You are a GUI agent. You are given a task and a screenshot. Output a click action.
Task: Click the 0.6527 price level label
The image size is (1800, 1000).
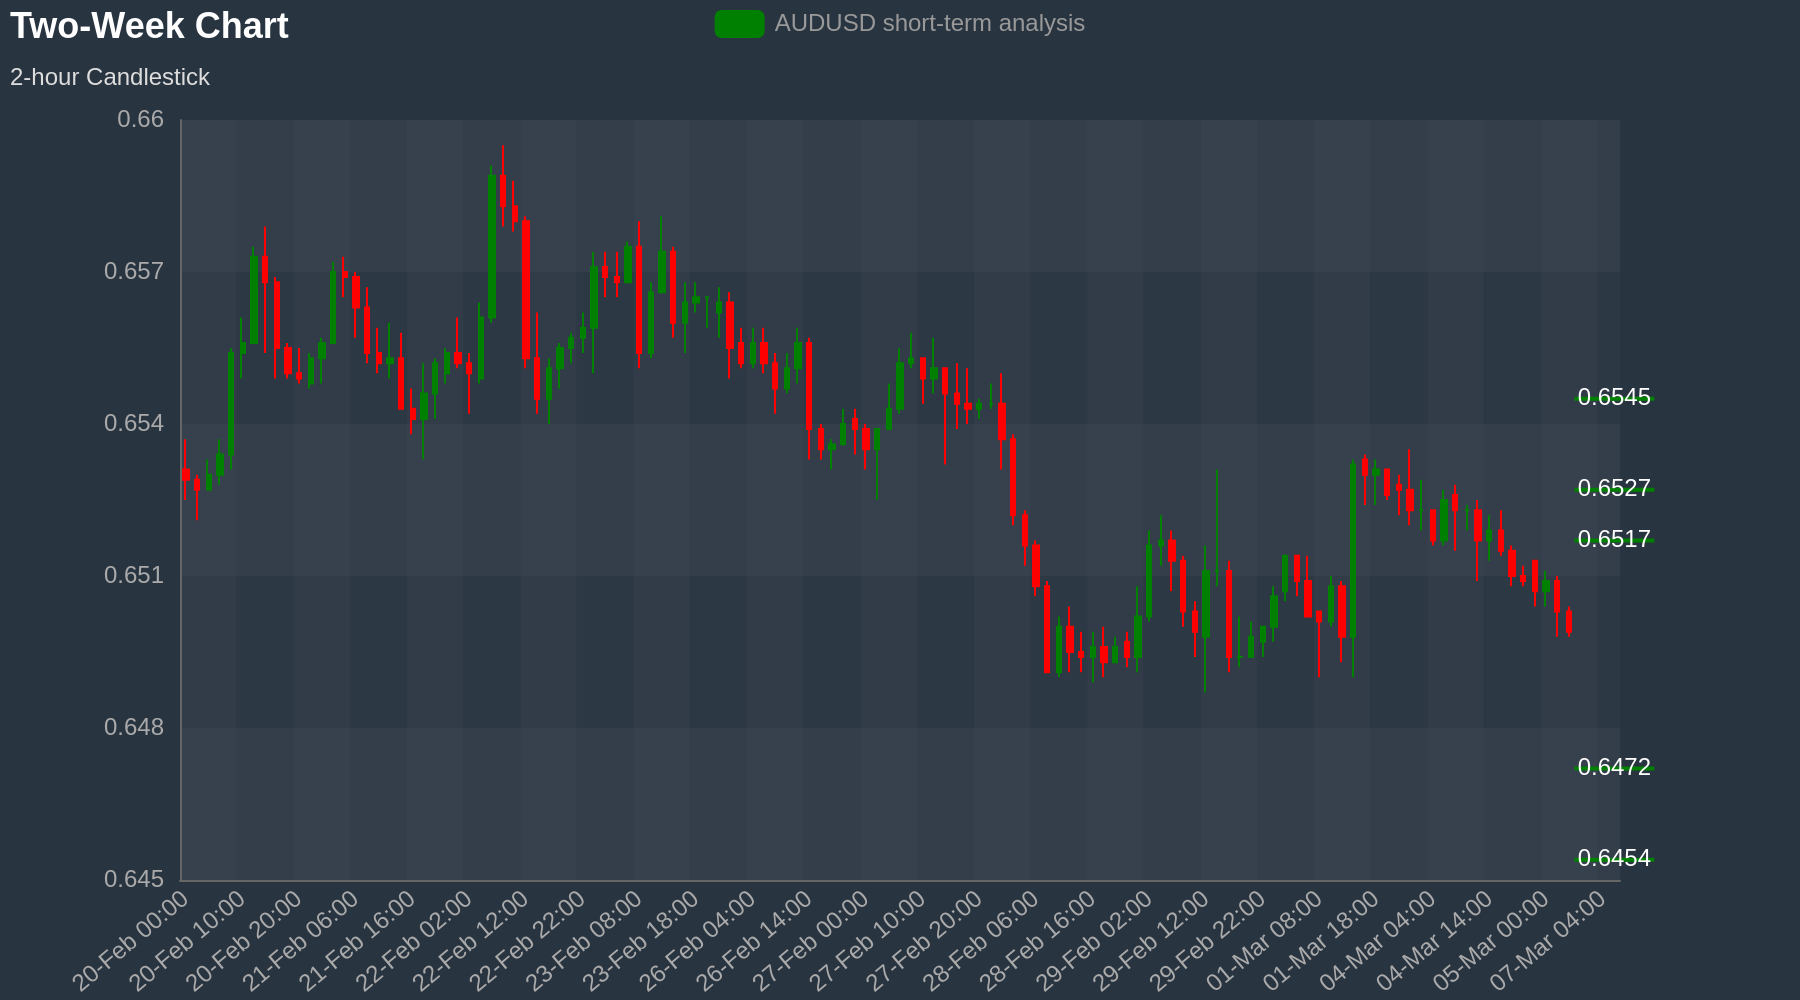[x=1614, y=488]
